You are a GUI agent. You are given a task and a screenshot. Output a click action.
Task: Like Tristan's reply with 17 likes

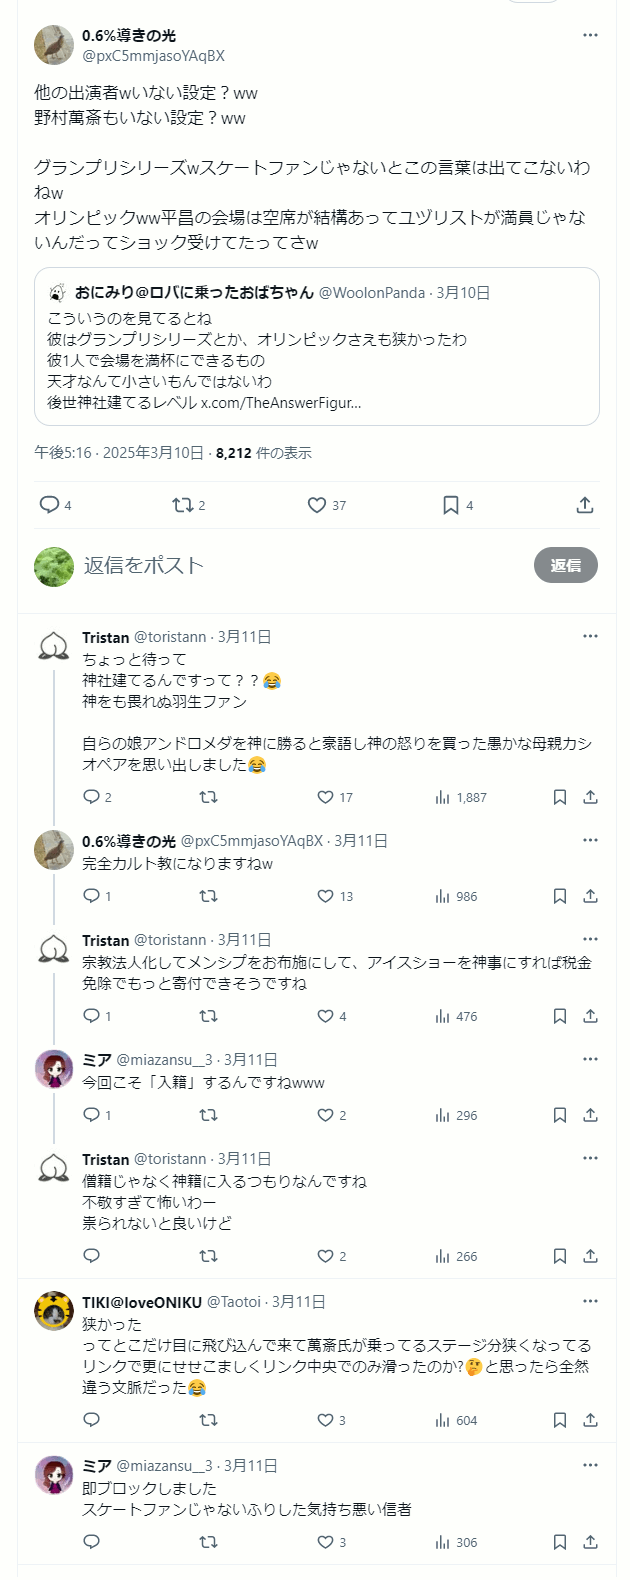pos(325,797)
